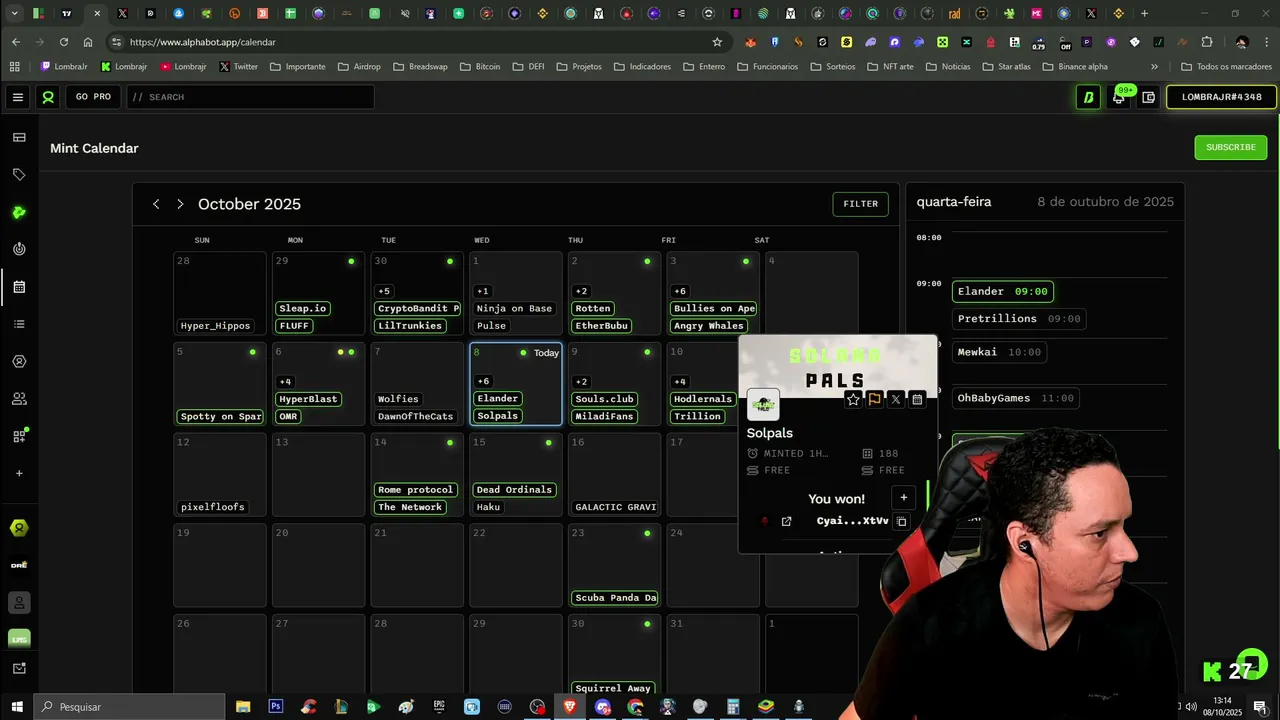This screenshot has width=1280, height=720.
Task: Select GALACTIC GRAVI event on October 16
Action: [x=615, y=507]
